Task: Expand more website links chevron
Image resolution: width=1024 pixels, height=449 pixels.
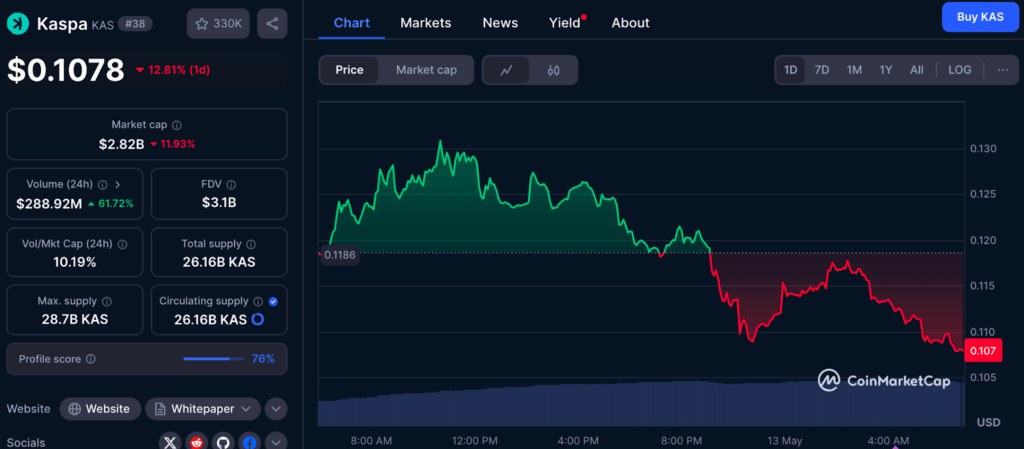Action: (x=276, y=409)
